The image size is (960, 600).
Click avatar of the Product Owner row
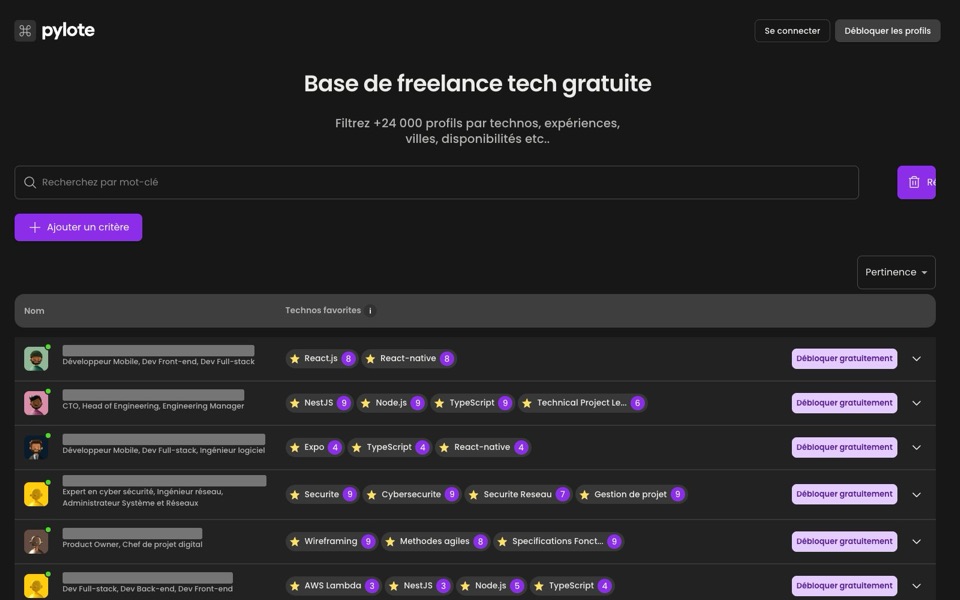[36, 542]
